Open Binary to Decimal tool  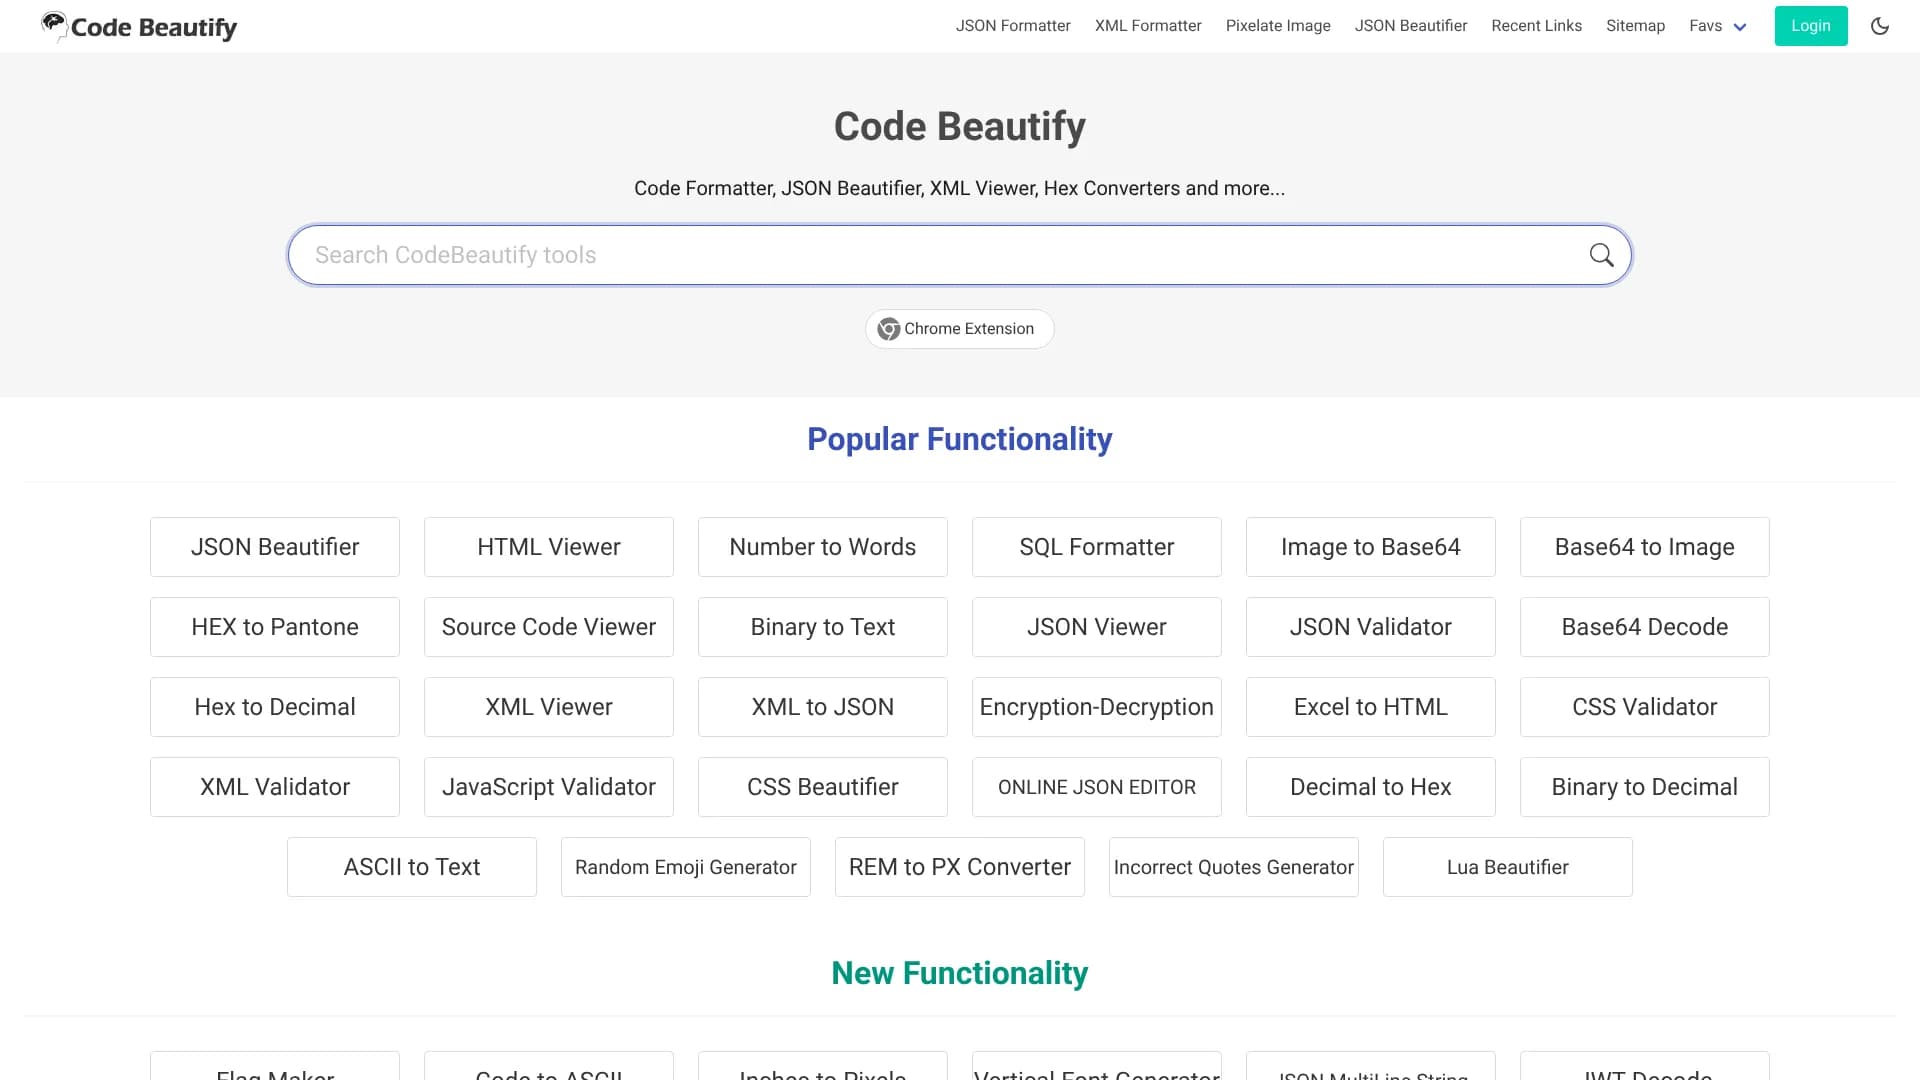1645,787
